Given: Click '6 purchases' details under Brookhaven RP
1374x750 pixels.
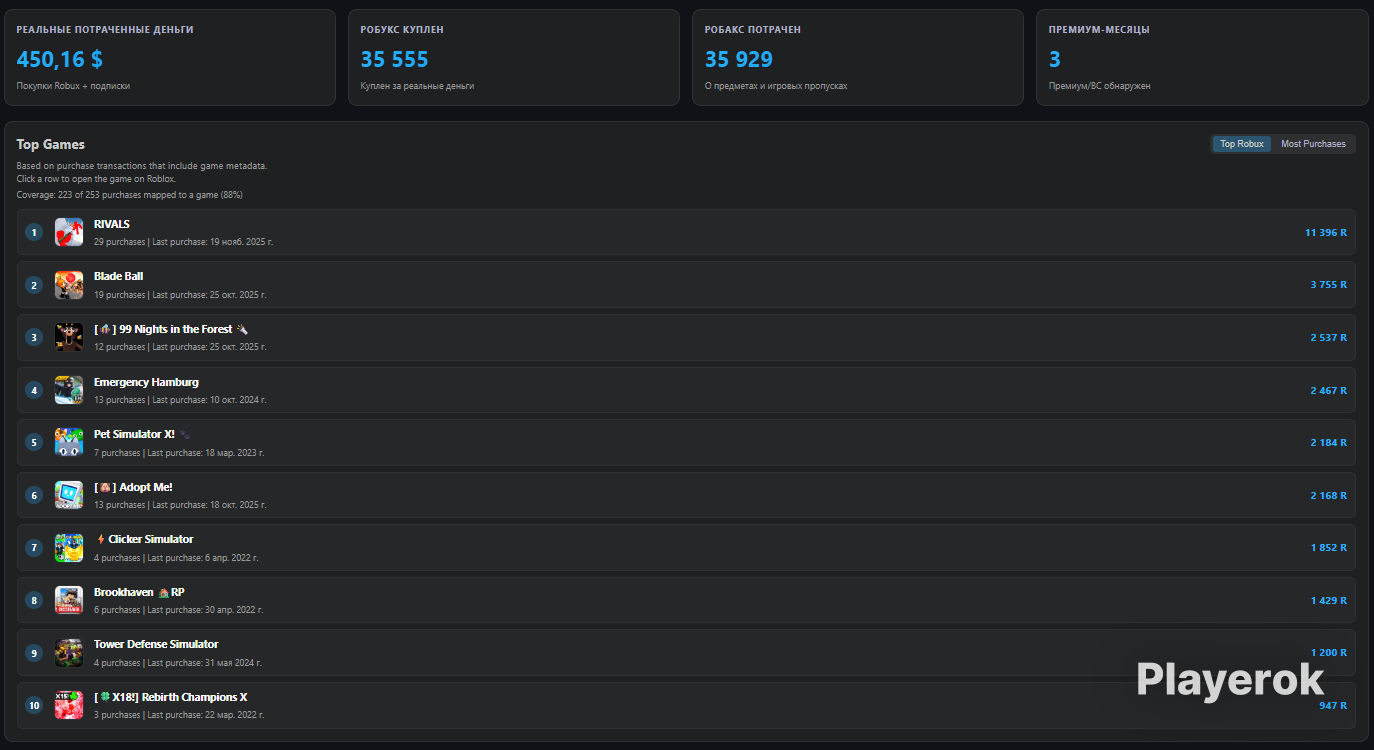Looking at the screenshot, I should point(178,610).
